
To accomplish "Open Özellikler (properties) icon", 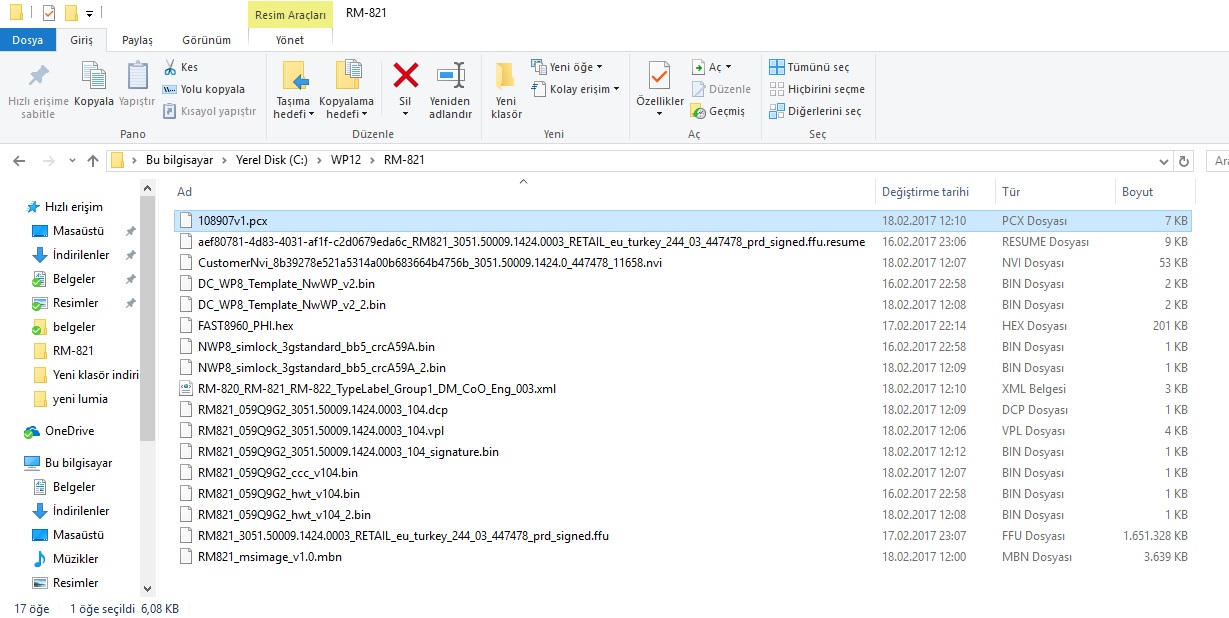I will pyautogui.click(x=660, y=76).
